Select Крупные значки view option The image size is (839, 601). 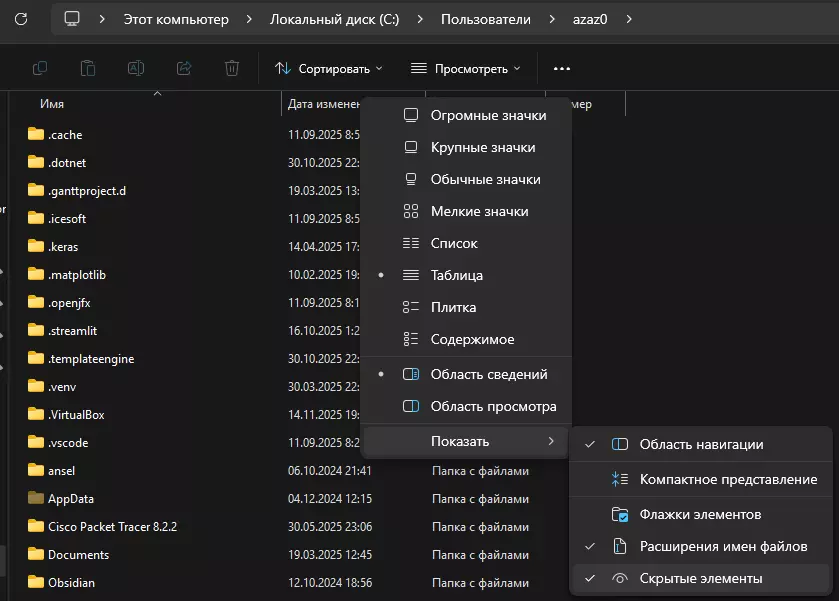482,147
